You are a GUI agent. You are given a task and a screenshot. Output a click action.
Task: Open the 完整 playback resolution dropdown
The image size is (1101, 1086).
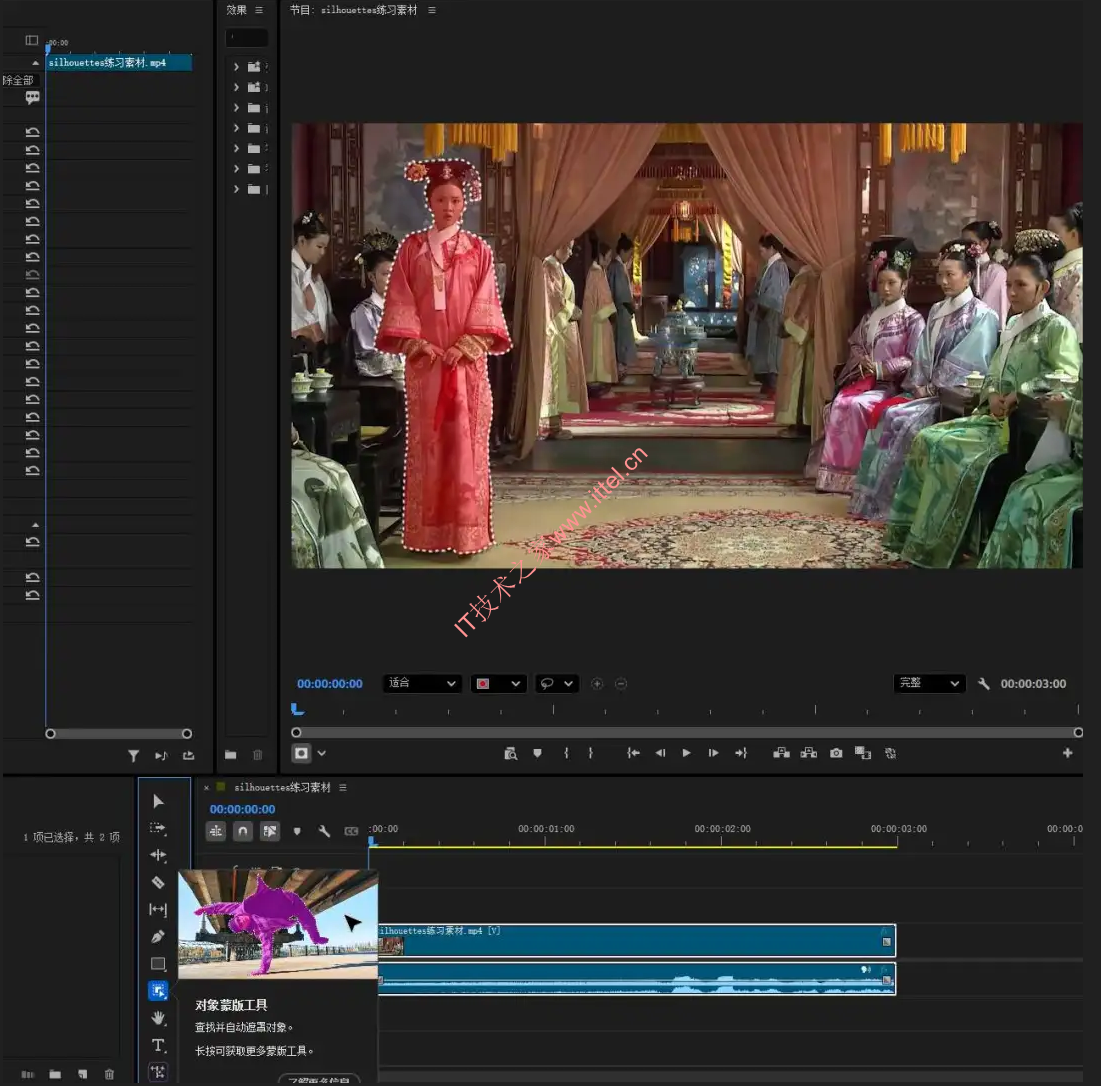point(929,684)
